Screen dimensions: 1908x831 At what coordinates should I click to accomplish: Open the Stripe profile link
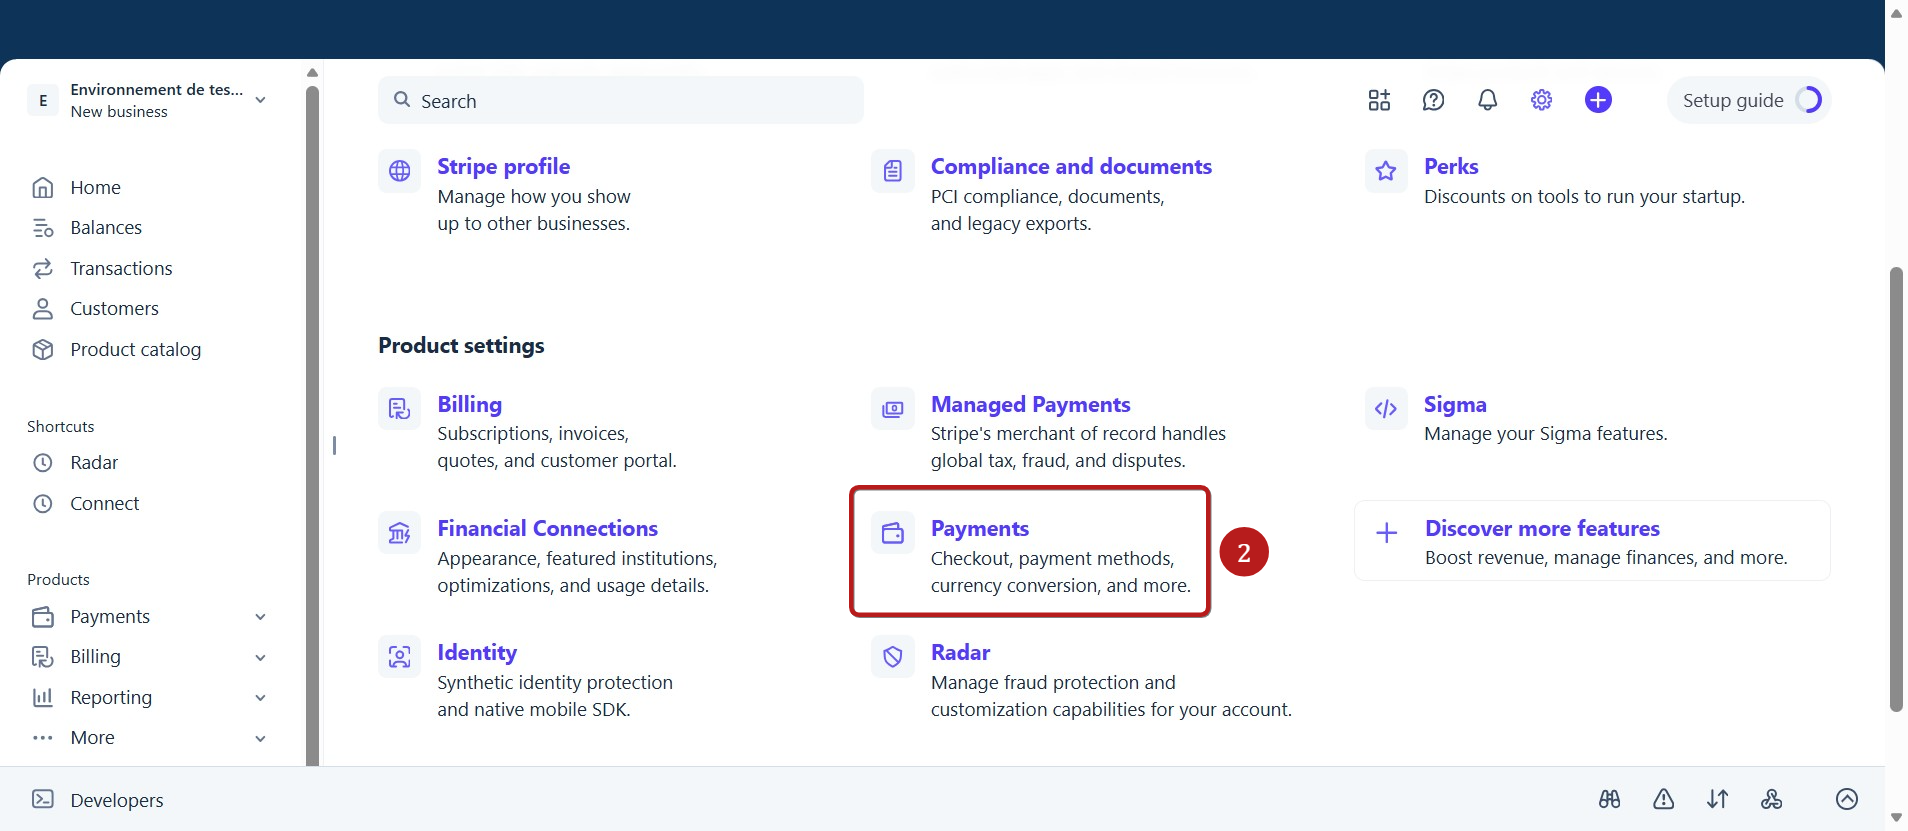[503, 166]
